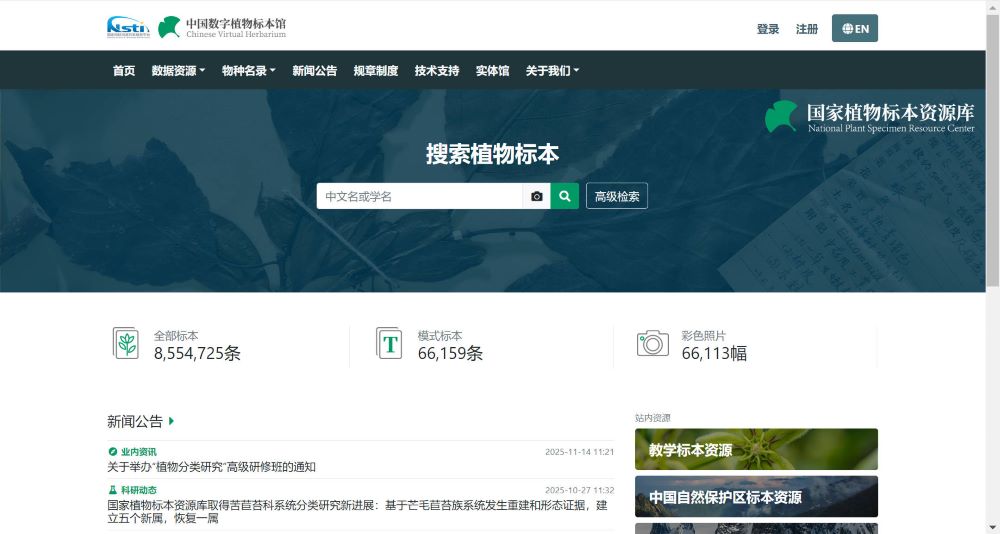The image size is (1000, 534).
Task: Go to the 首页 menu item
Action: coord(124,71)
